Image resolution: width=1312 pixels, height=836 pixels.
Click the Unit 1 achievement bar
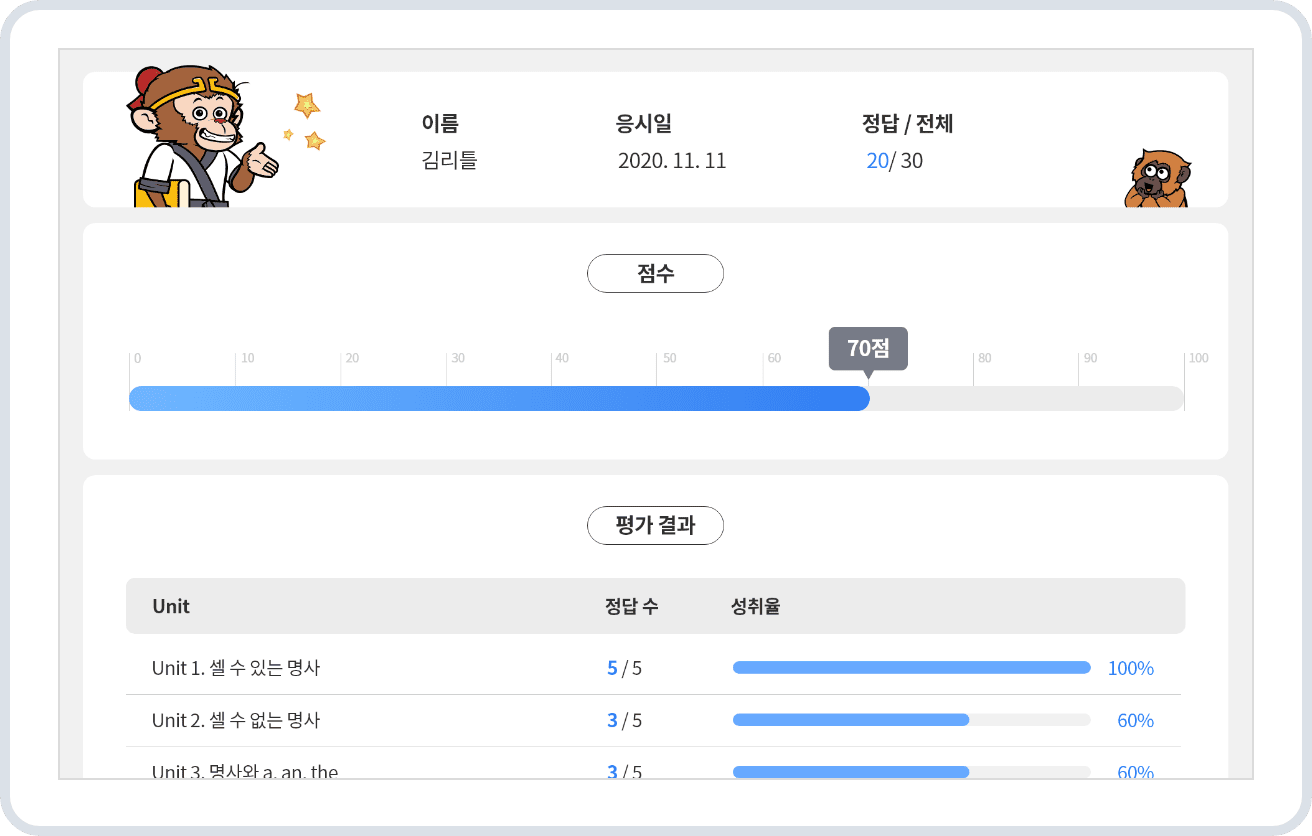pyautogui.click(x=911, y=668)
